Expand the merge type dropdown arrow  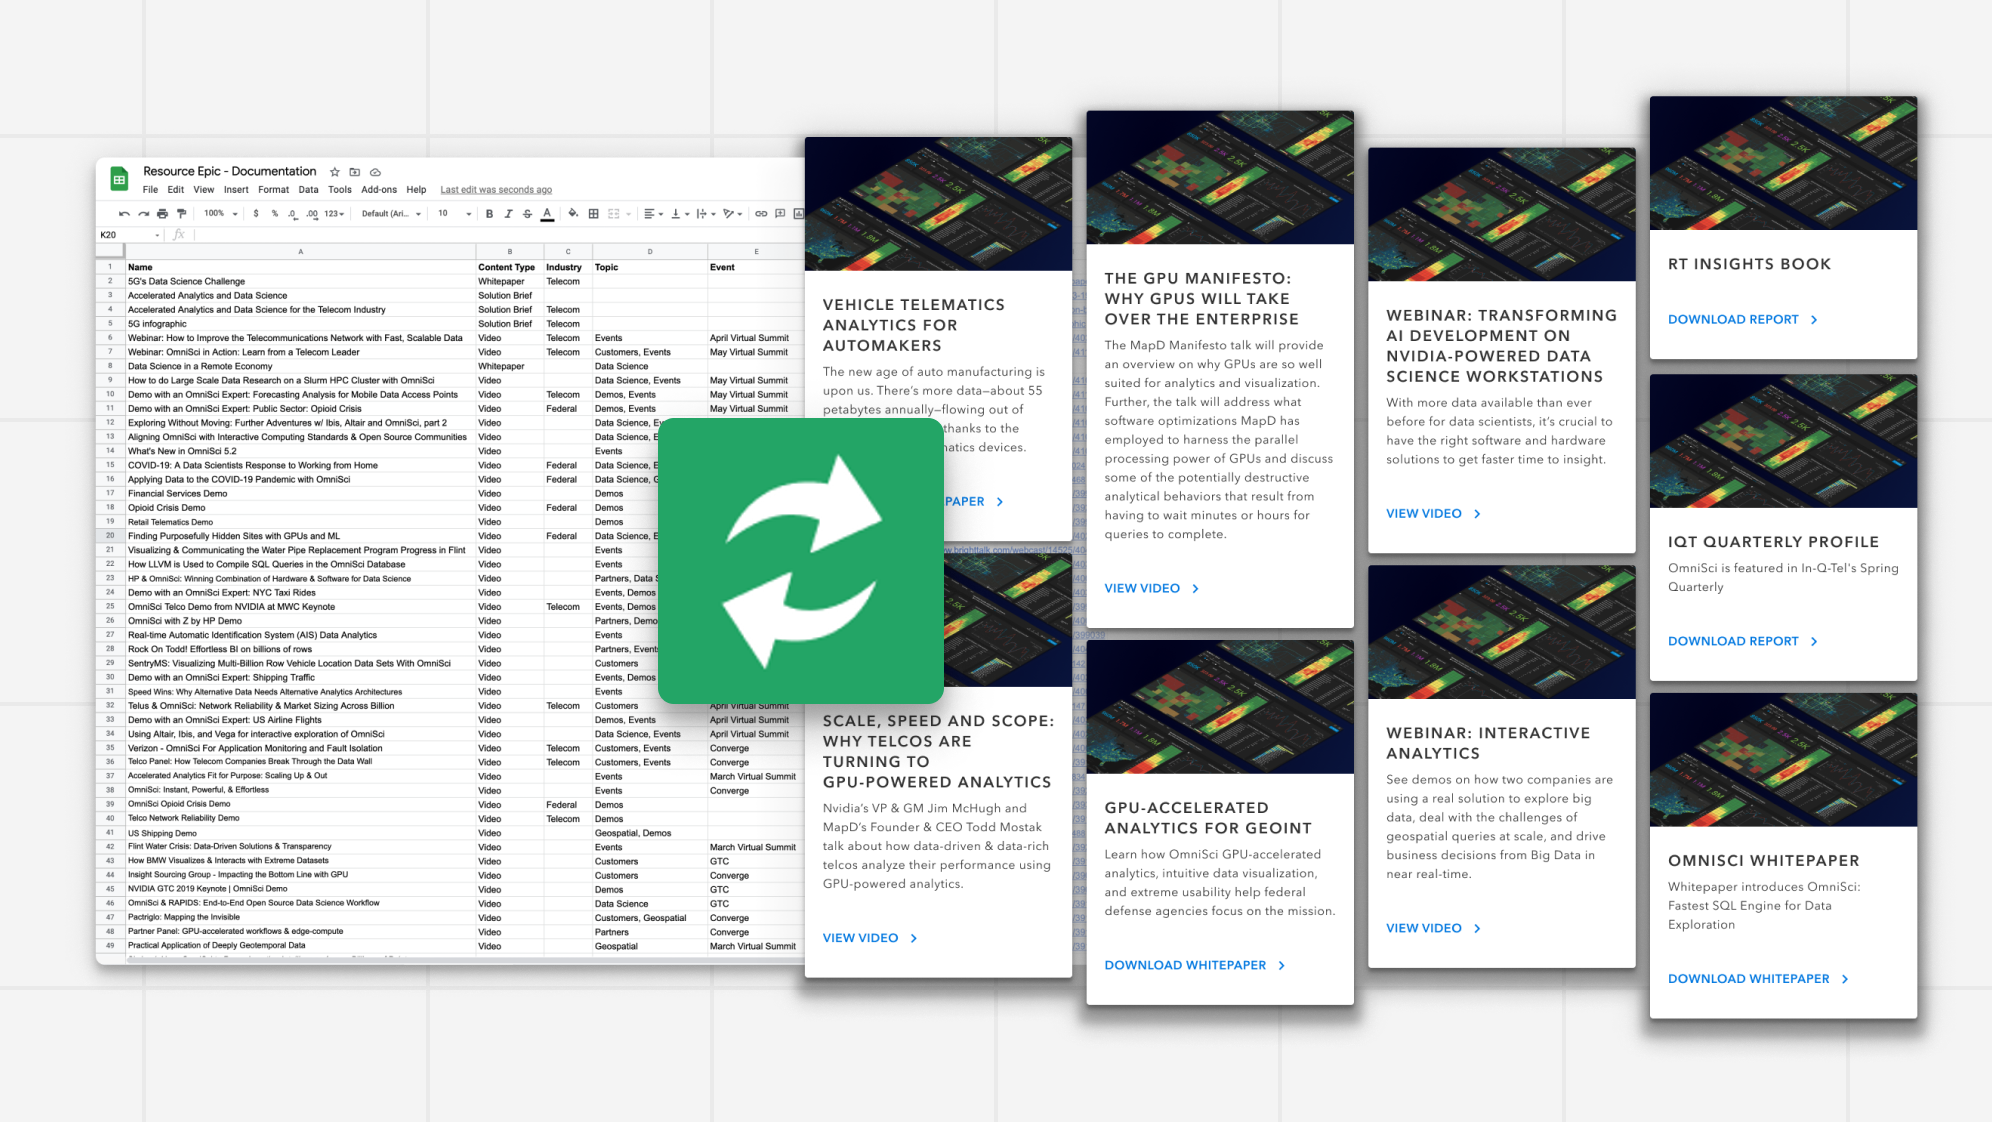(629, 214)
